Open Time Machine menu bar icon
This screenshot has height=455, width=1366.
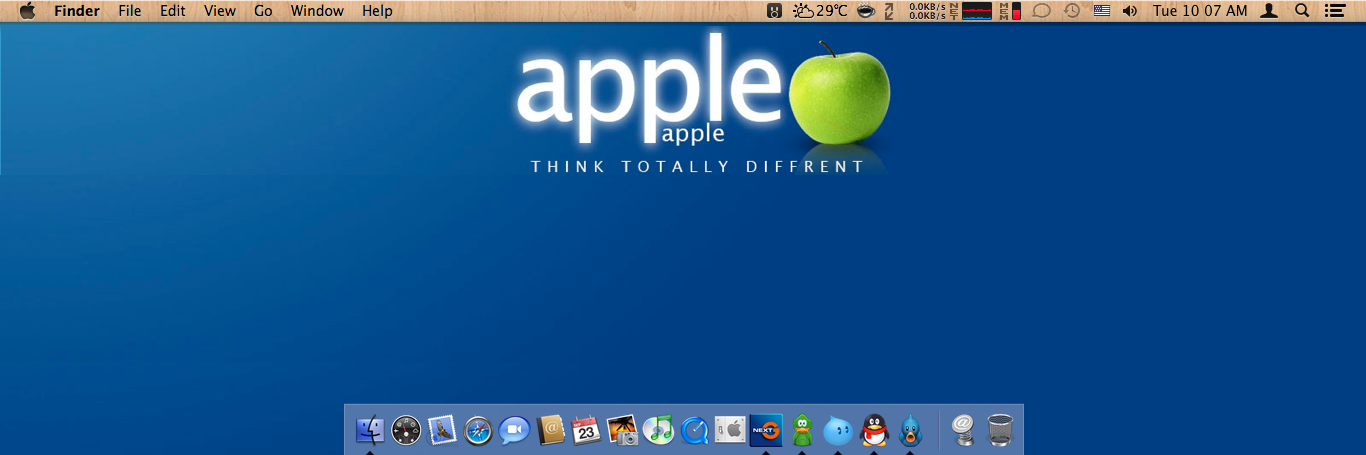1071,11
